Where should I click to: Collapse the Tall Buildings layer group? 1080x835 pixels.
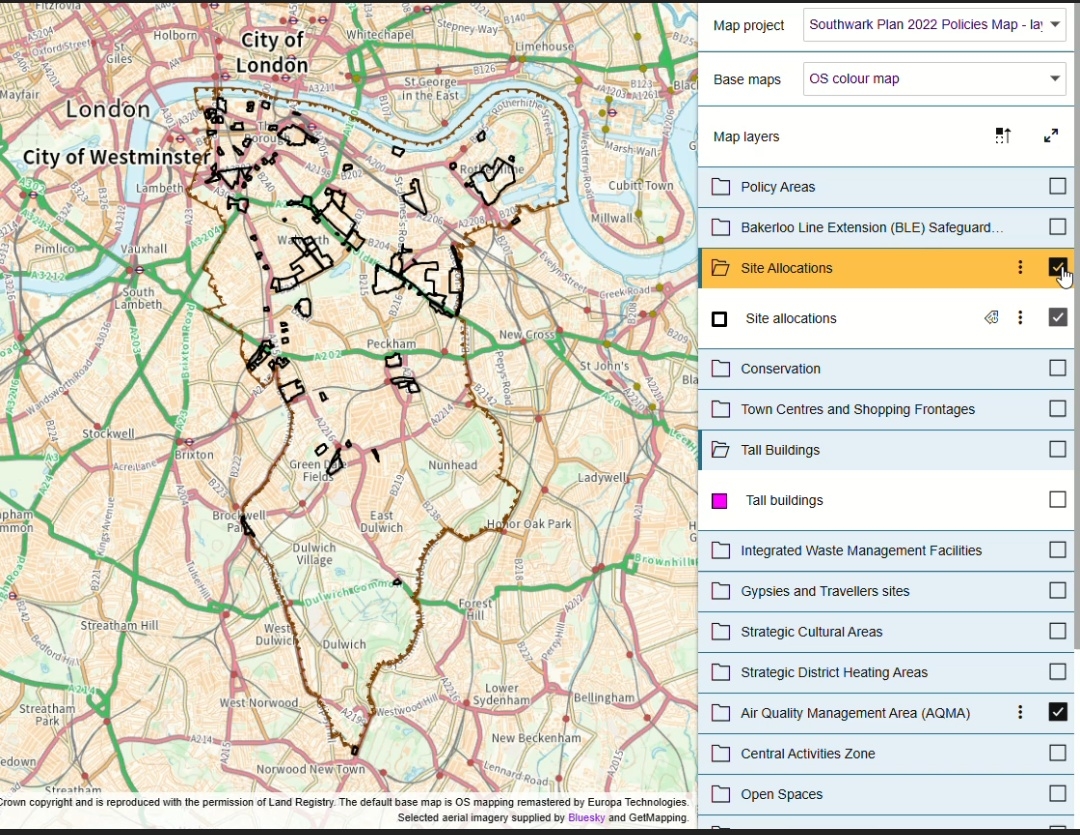coord(721,450)
